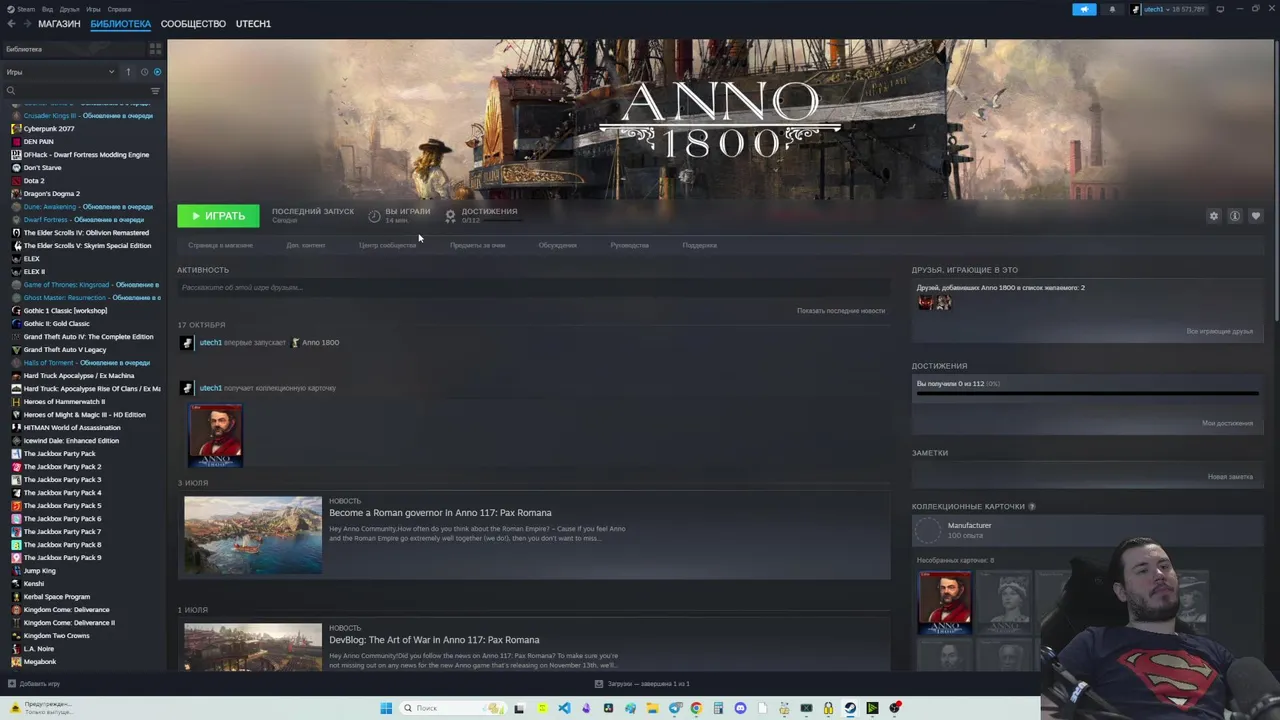Click Мои достижения link
Viewport: 1280px width, 720px height.
coord(1227,423)
